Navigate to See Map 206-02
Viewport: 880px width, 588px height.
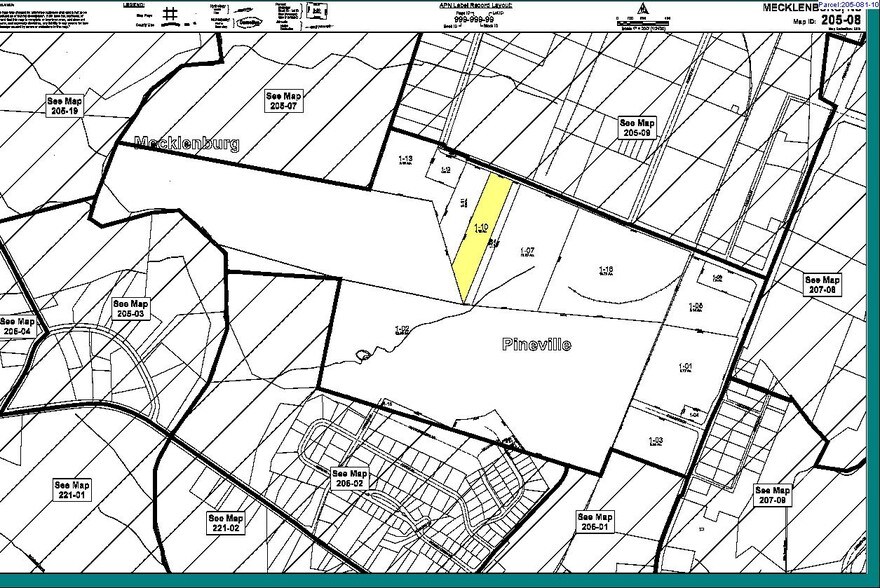click(x=352, y=479)
